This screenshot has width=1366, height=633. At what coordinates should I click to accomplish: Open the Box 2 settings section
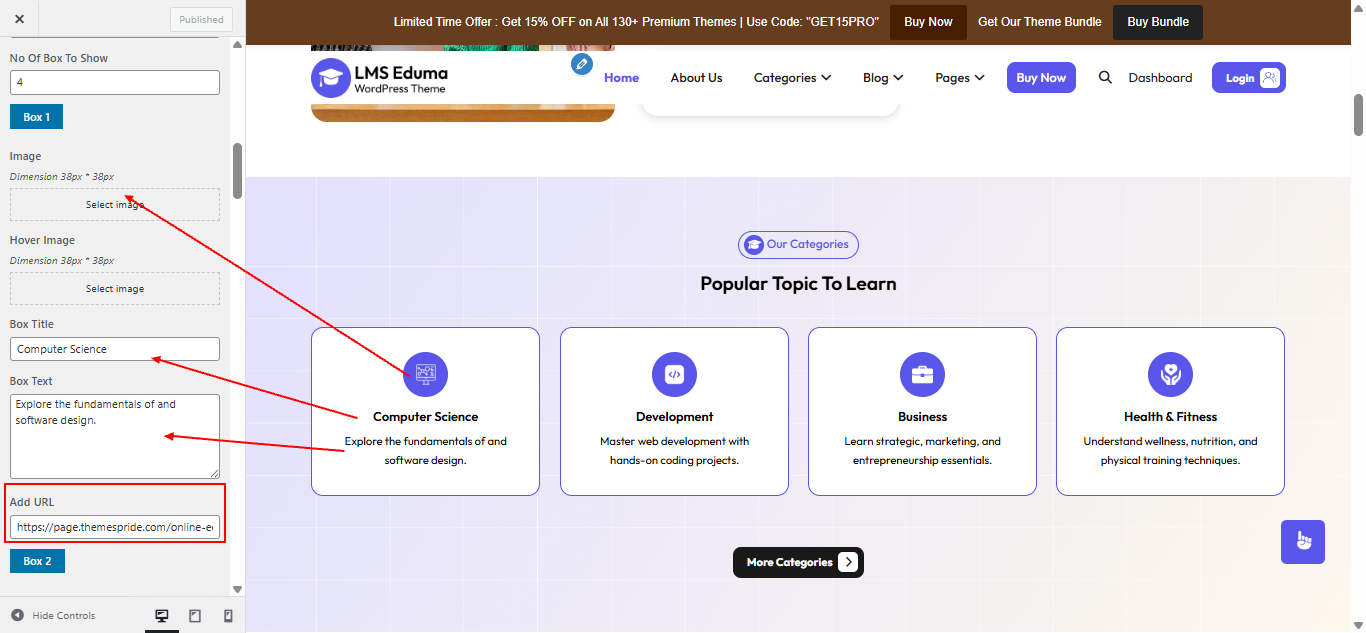tap(37, 561)
